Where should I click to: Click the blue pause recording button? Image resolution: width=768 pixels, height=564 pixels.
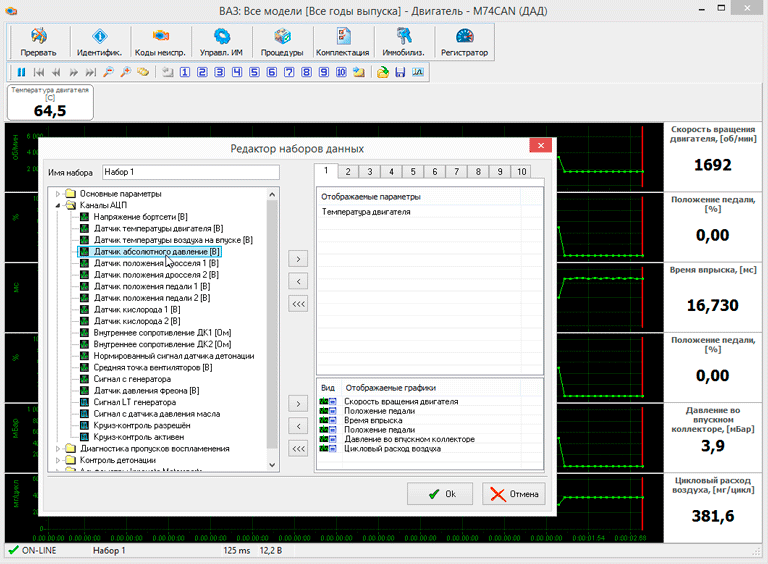21,72
